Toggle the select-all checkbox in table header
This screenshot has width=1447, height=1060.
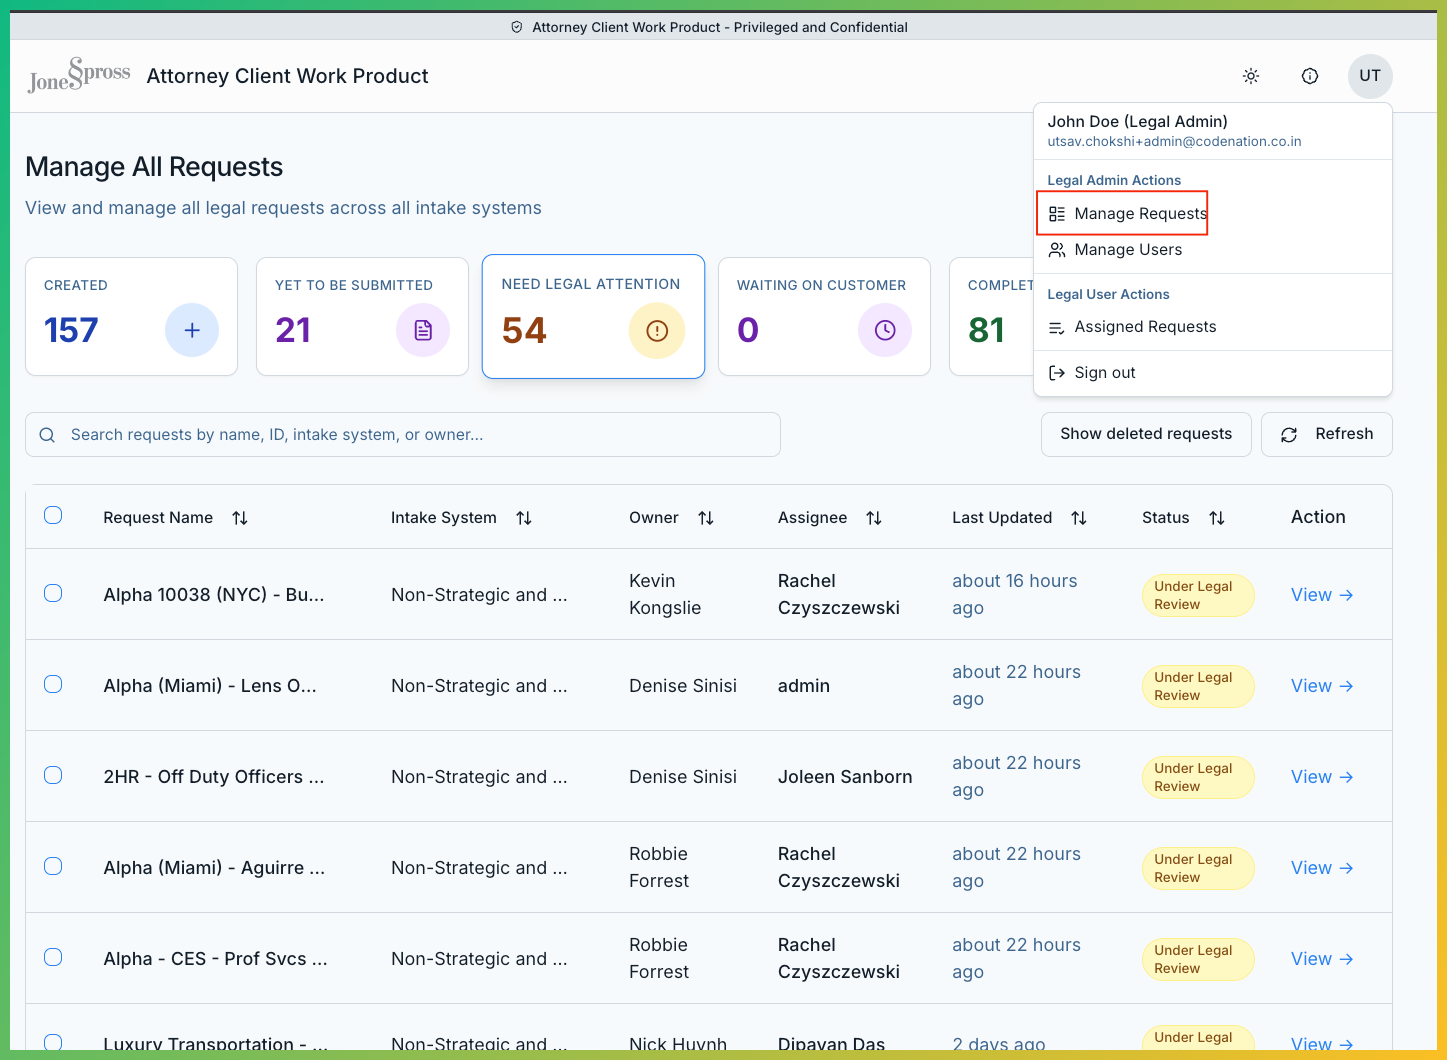coord(53,515)
